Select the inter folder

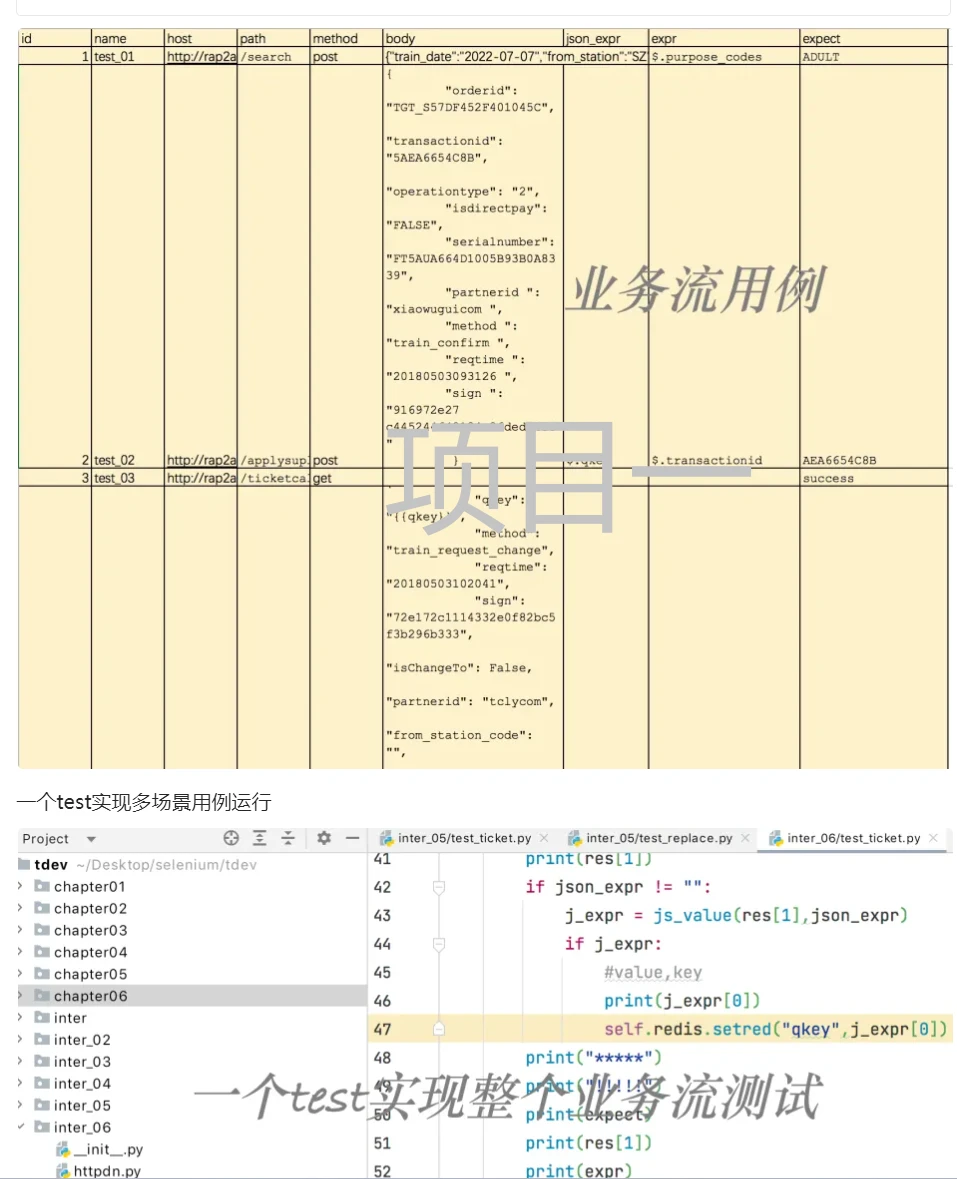70,1017
